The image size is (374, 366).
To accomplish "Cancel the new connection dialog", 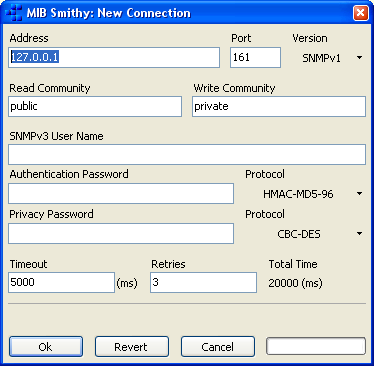I will [218, 347].
